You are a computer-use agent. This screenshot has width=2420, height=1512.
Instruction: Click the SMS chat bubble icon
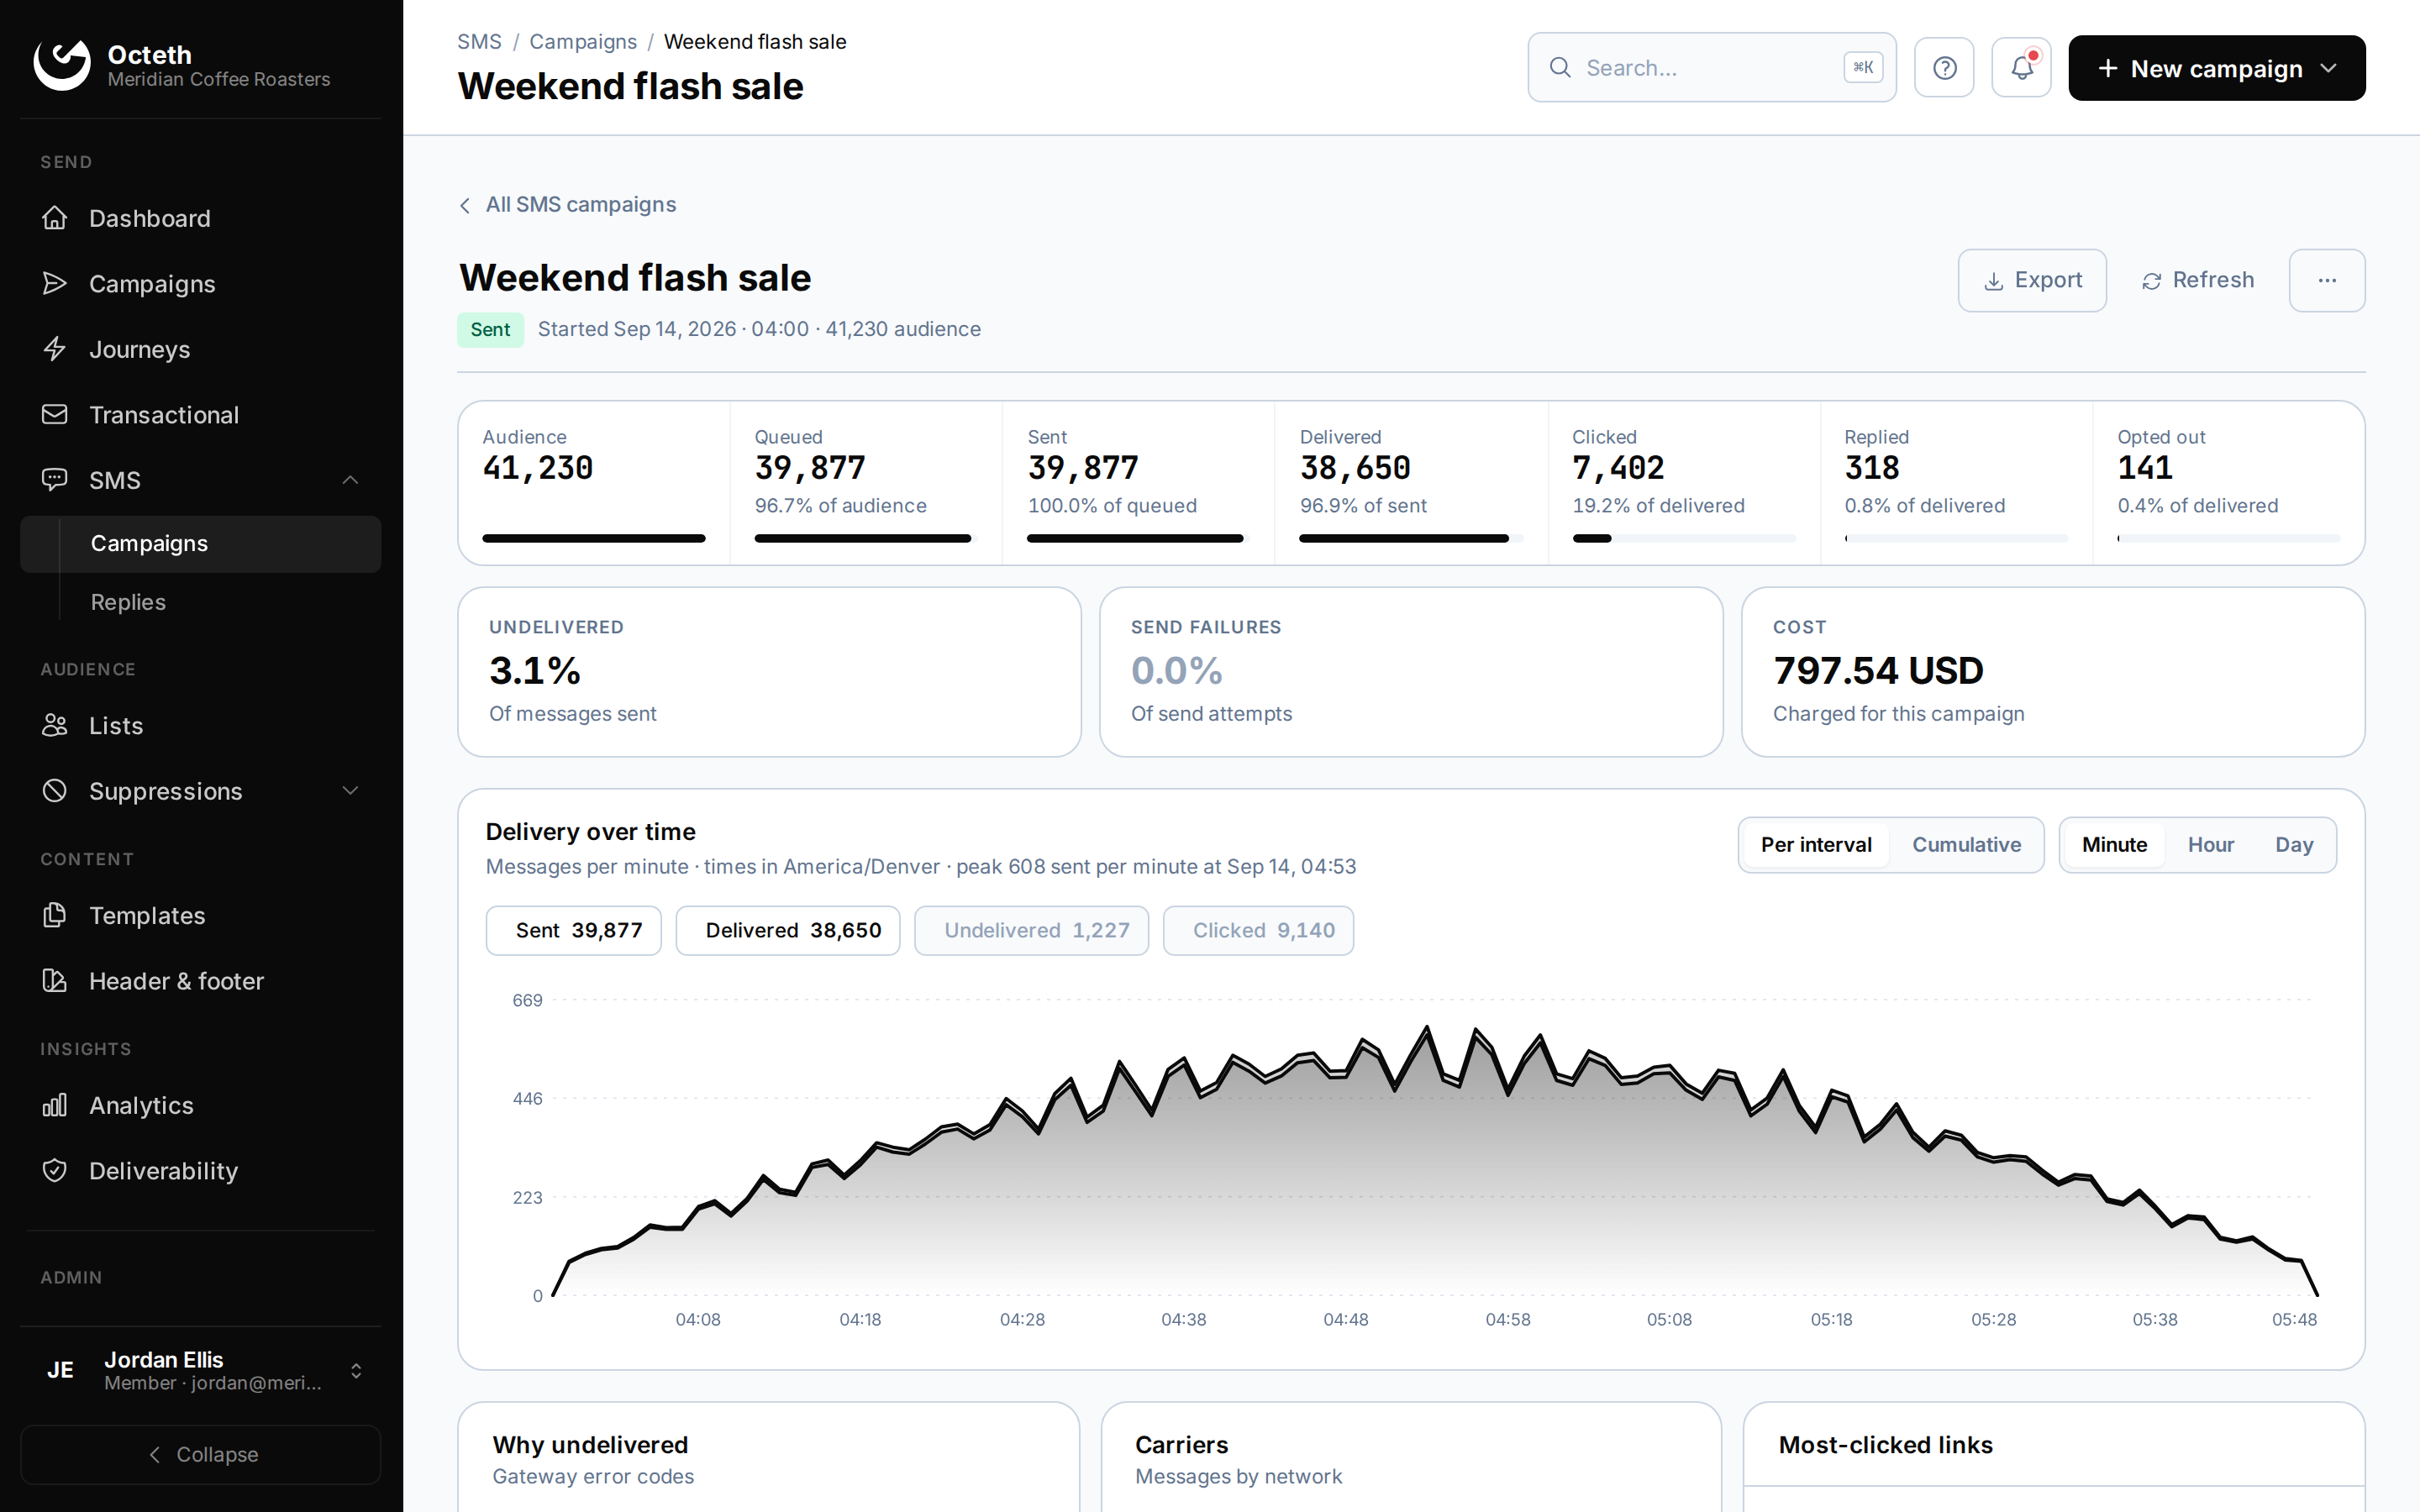click(x=55, y=480)
